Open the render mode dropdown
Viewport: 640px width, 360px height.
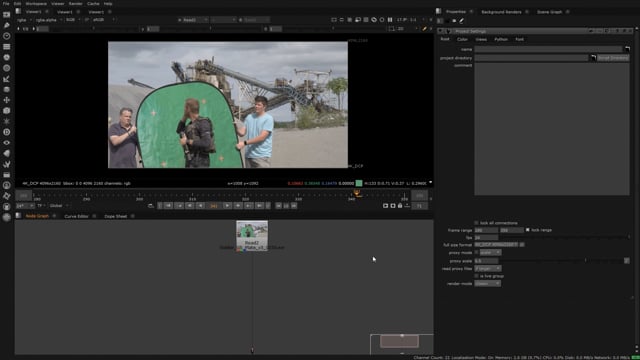(487, 283)
